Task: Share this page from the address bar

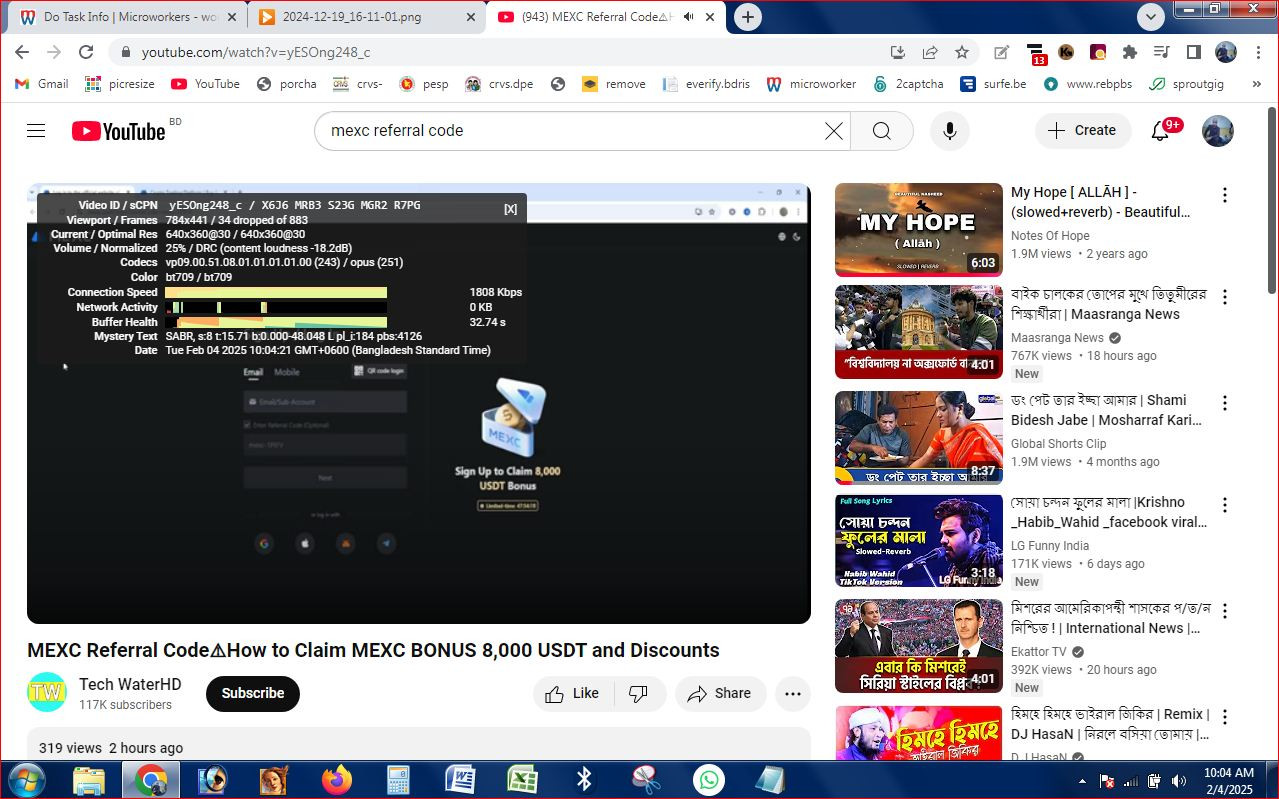Action: point(930,52)
